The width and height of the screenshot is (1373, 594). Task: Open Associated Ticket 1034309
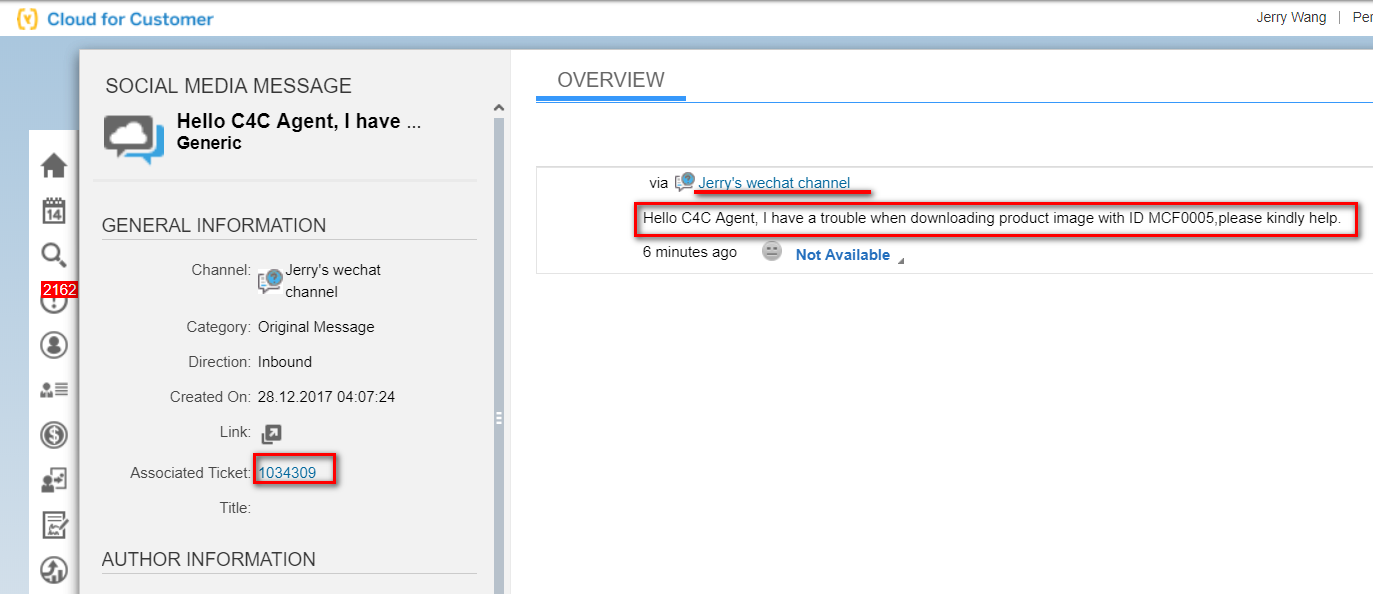(287, 473)
